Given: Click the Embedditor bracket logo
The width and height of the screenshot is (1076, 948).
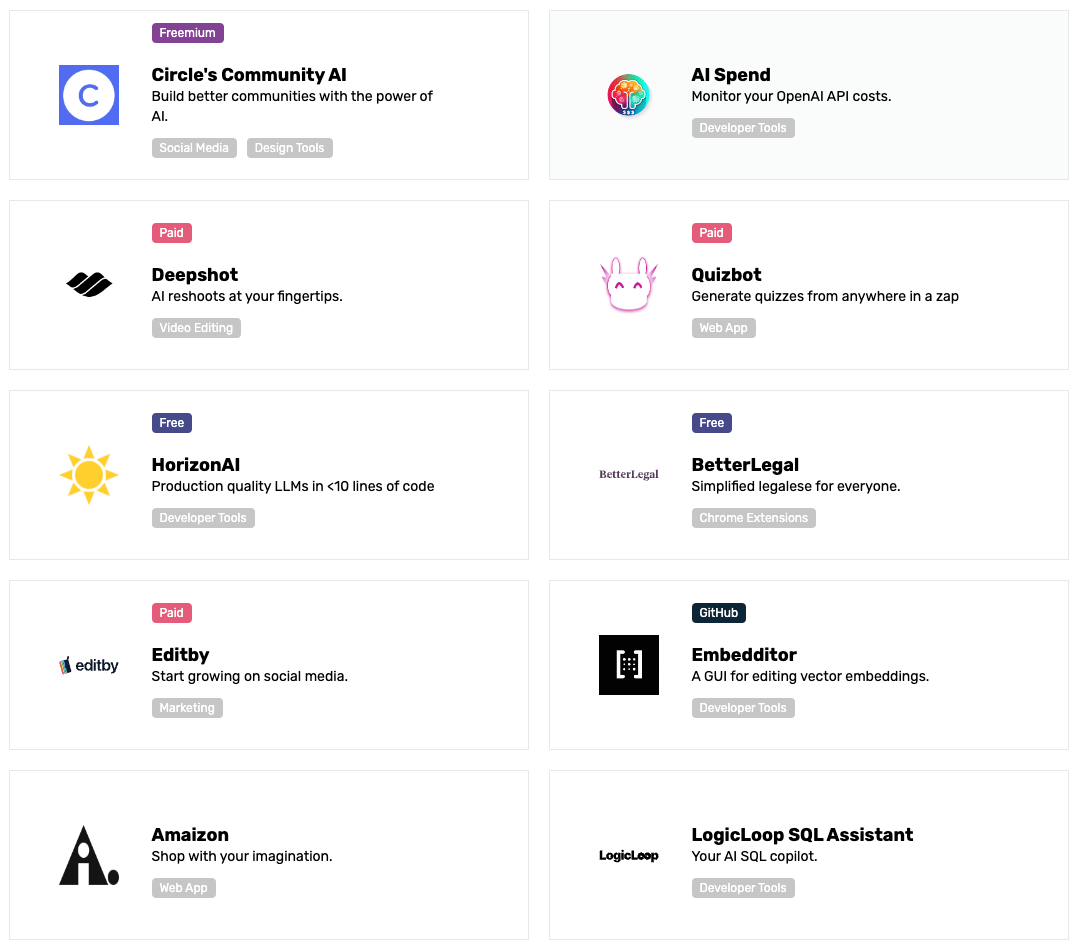Looking at the screenshot, I should coord(629,665).
